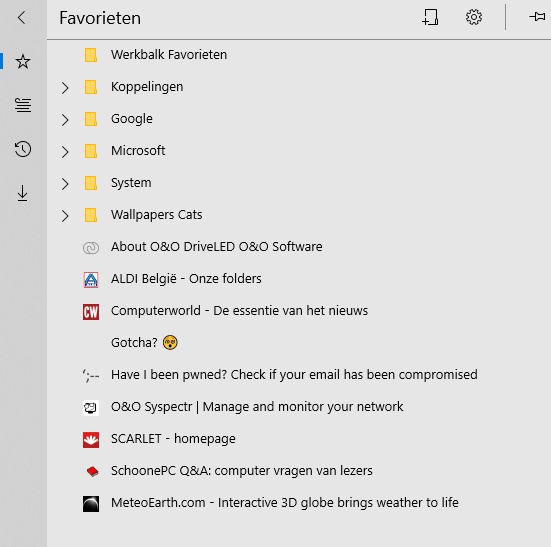Pin the Favorieten pane open
This screenshot has height=547, width=551.
pos(537,17)
